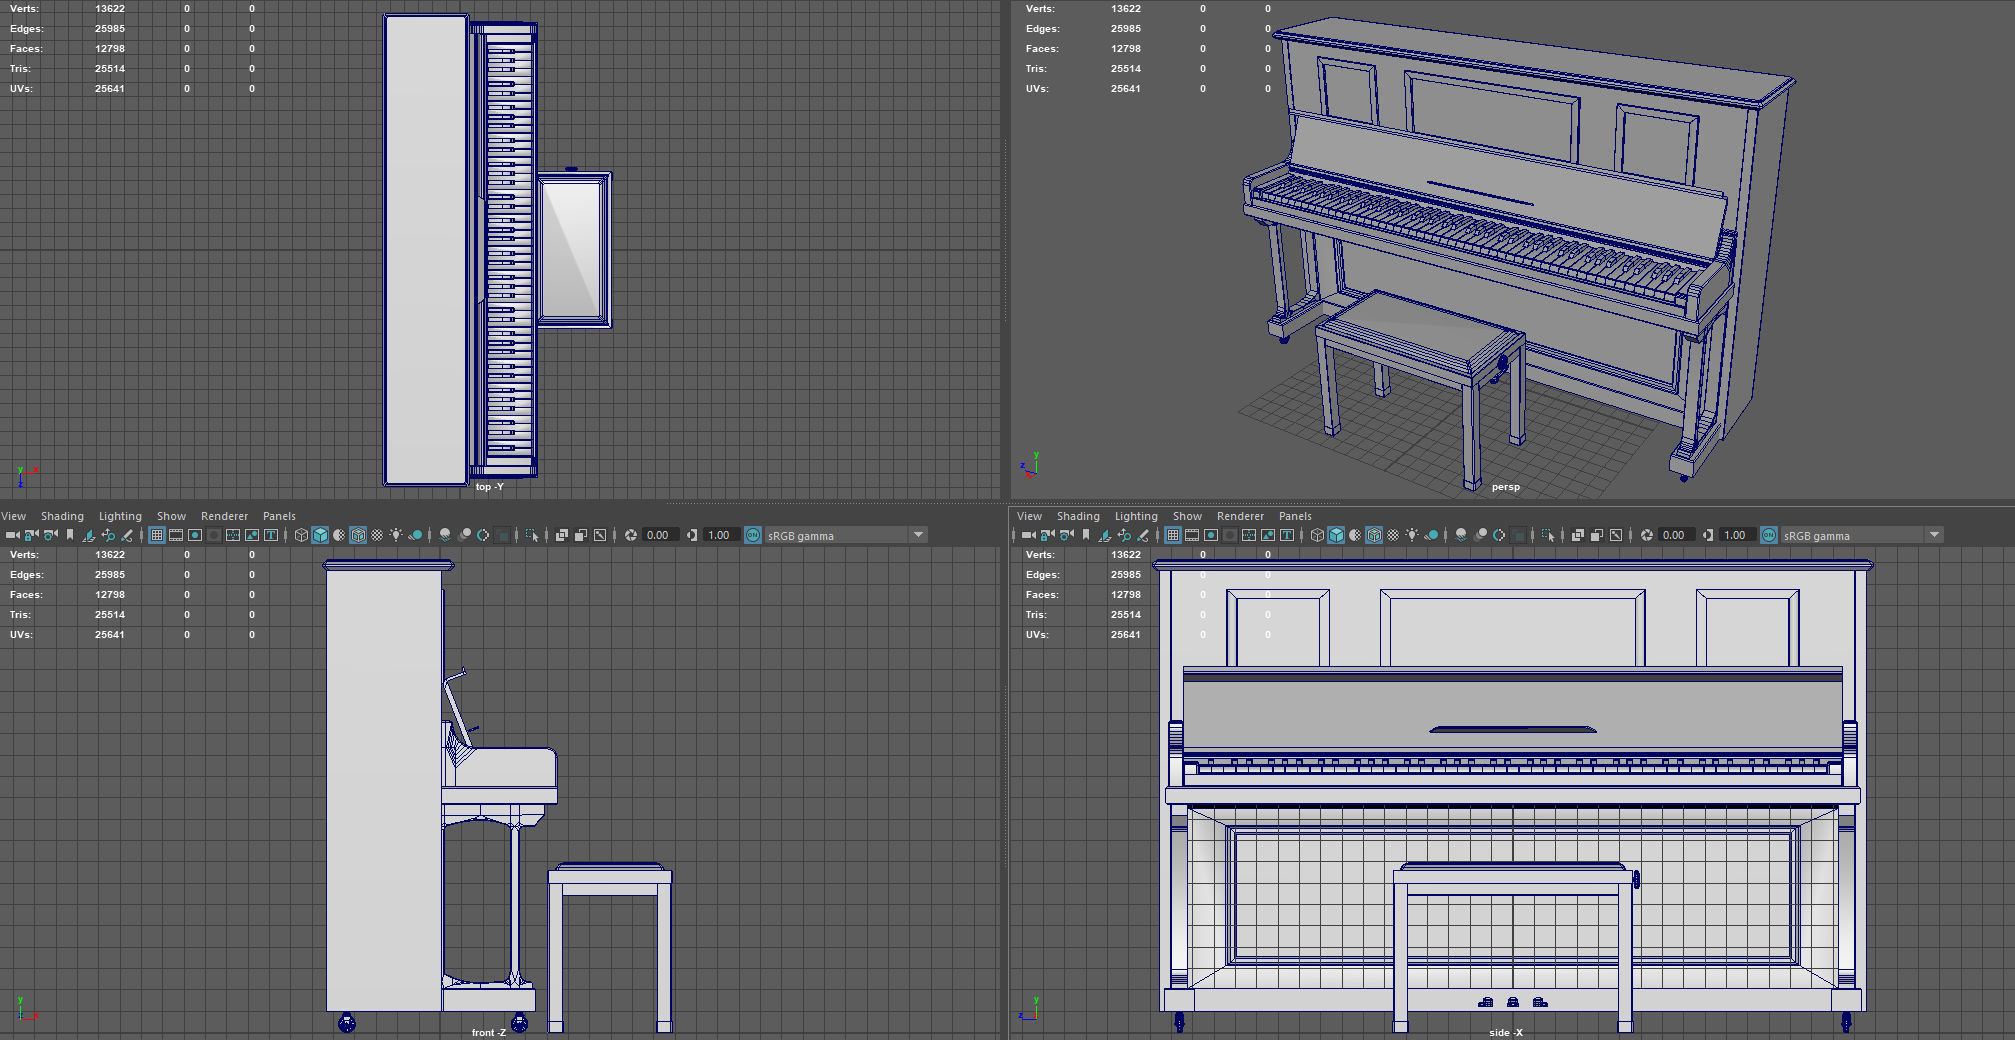Click Lock Camera icon in side panel
This screenshot has width=2015, height=1040.
click(1047, 535)
